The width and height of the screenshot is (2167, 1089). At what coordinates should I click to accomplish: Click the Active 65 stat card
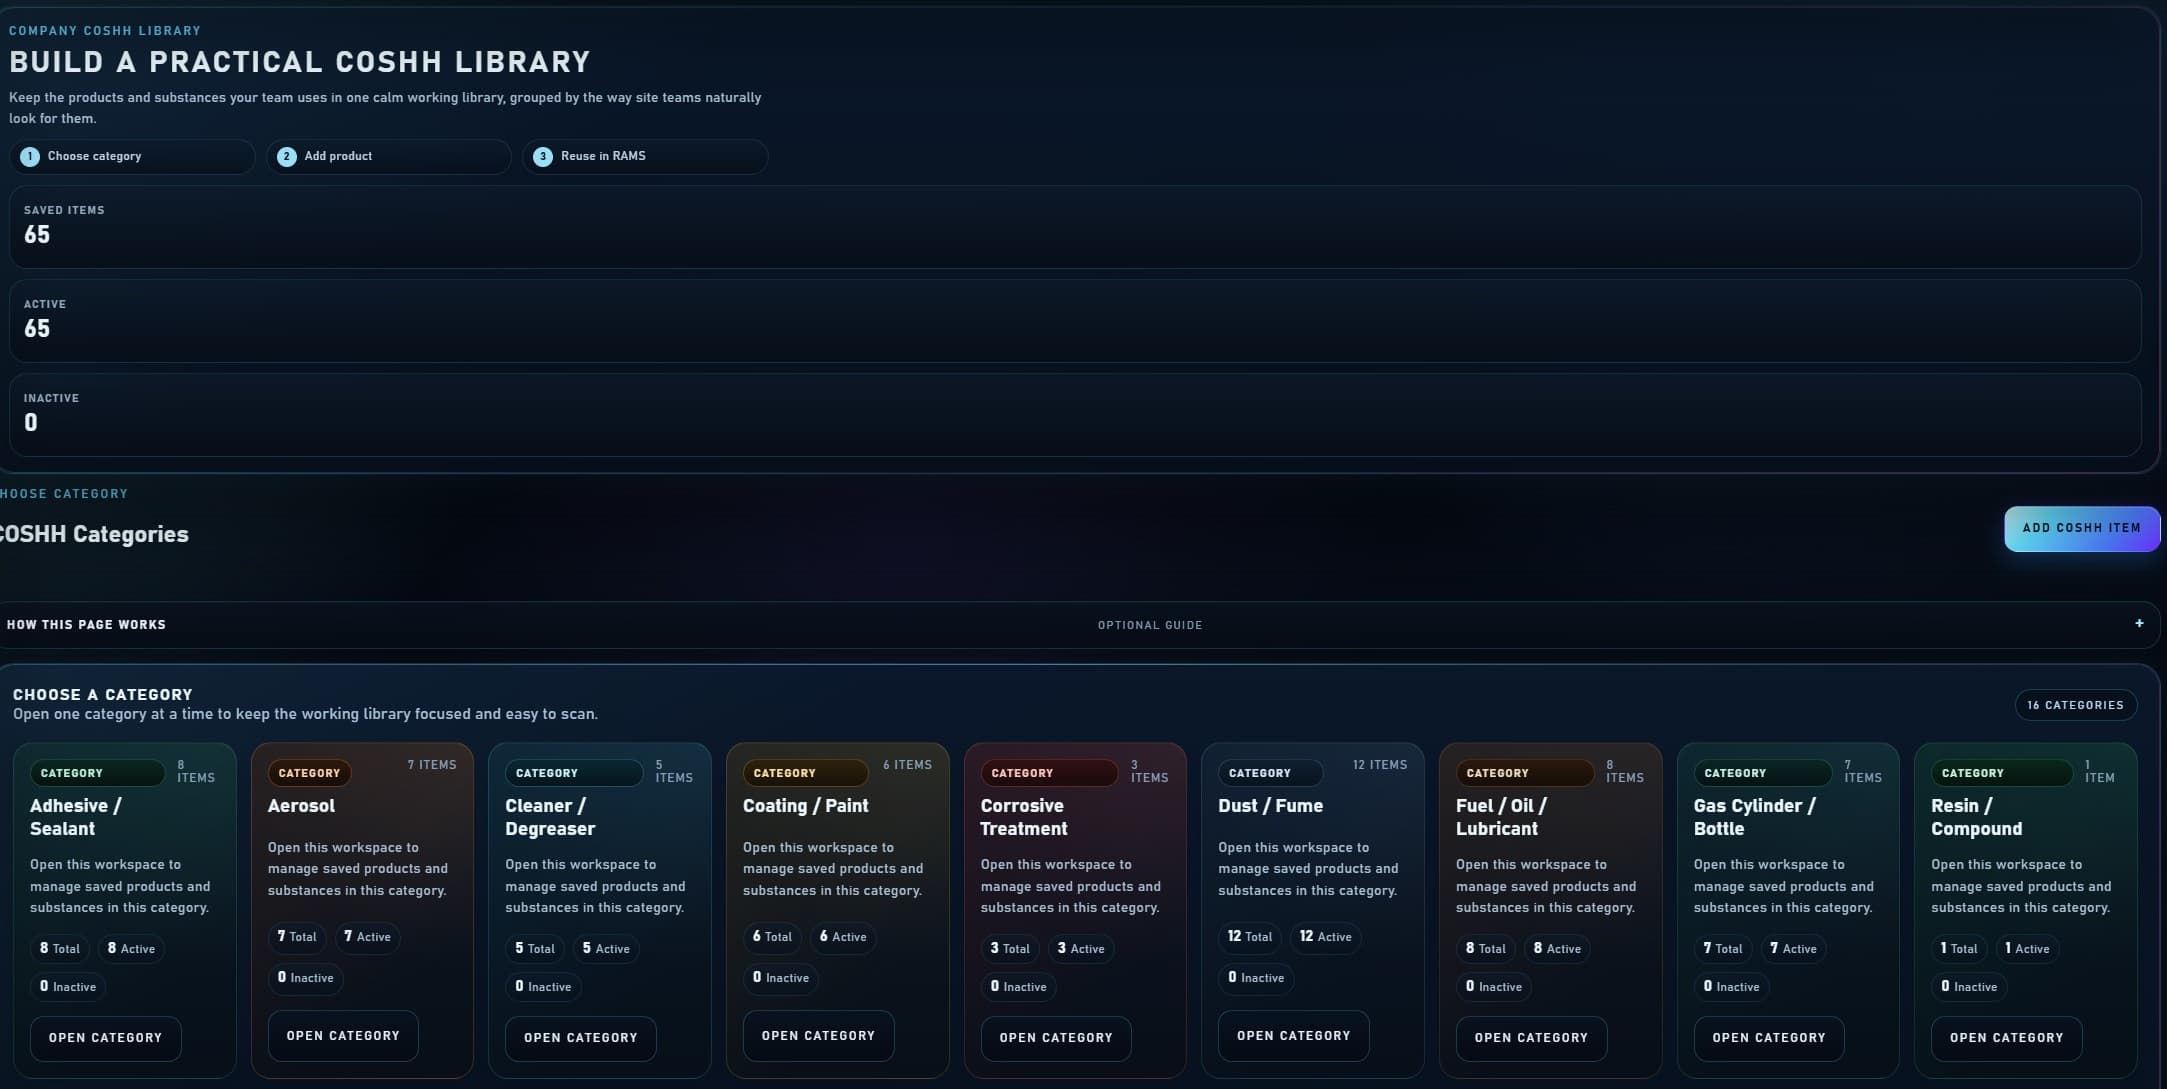pos(1075,320)
